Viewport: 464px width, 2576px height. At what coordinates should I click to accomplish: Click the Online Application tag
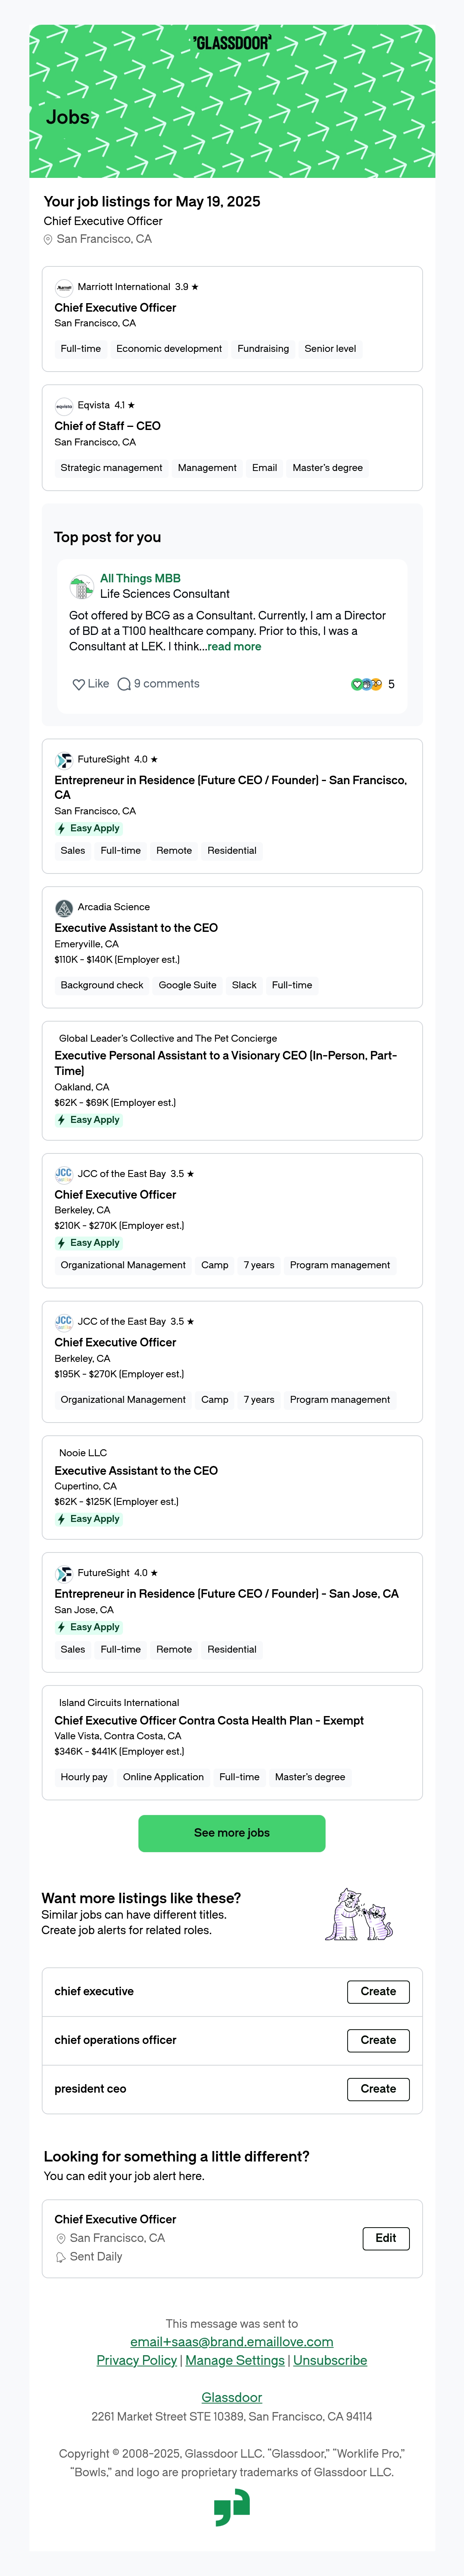[x=163, y=1778]
